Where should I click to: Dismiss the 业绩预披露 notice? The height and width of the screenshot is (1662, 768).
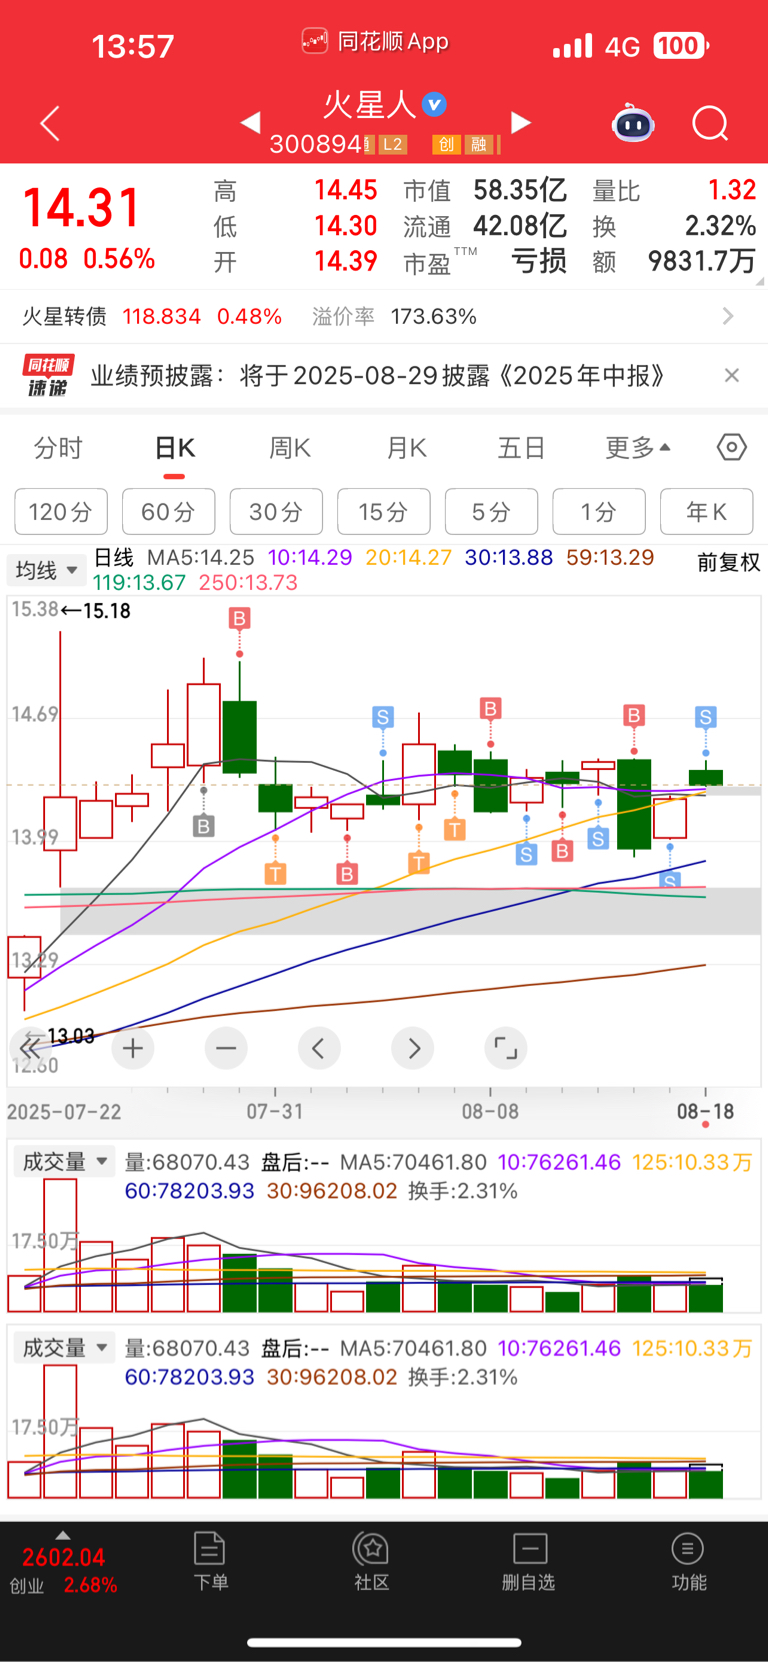[x=732, y=375]
